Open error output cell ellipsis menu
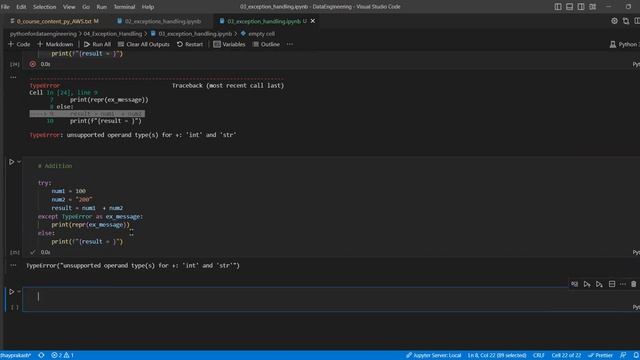Image resolution: width=640 pixels, height=360 pixels. click(13, 77)
